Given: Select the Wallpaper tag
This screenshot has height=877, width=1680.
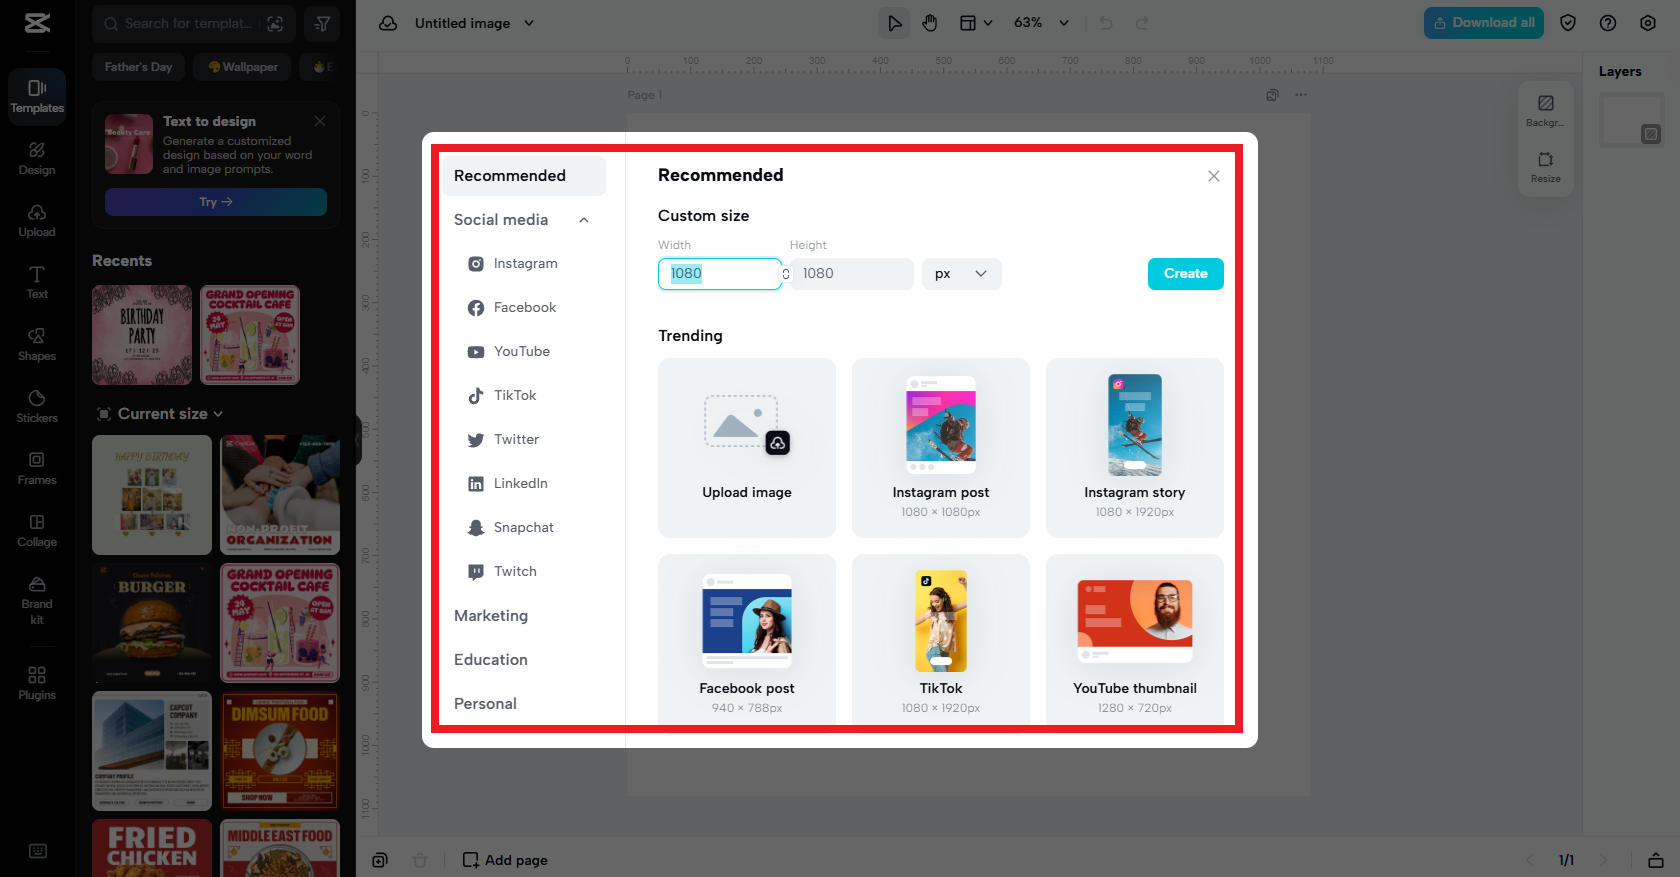Looking at the screenshot, I should coord(243,67).
